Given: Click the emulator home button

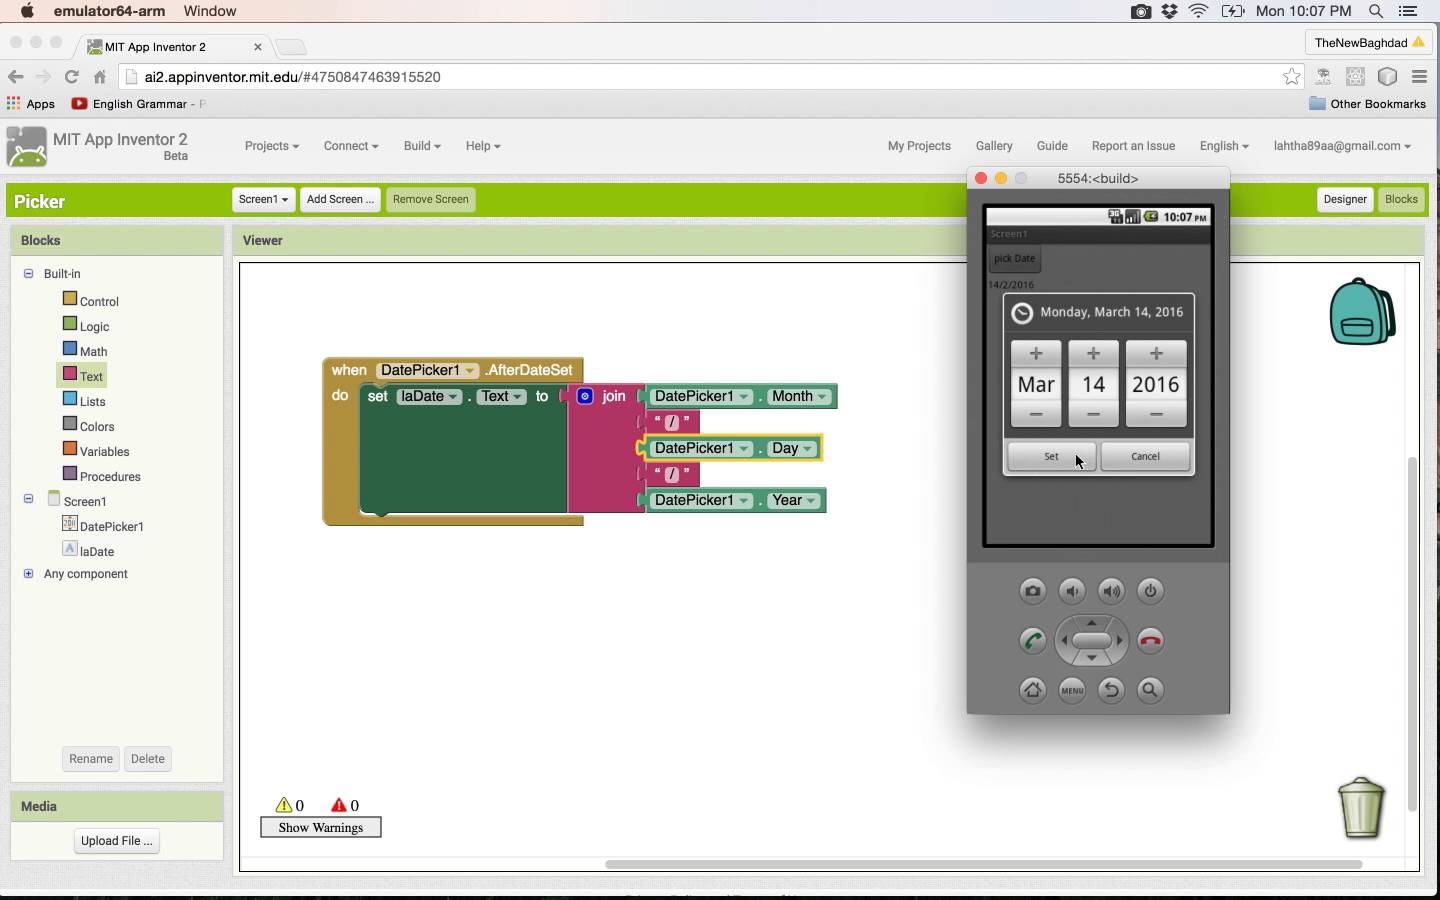Looking at the screenshot, I should click(1033, 690).
